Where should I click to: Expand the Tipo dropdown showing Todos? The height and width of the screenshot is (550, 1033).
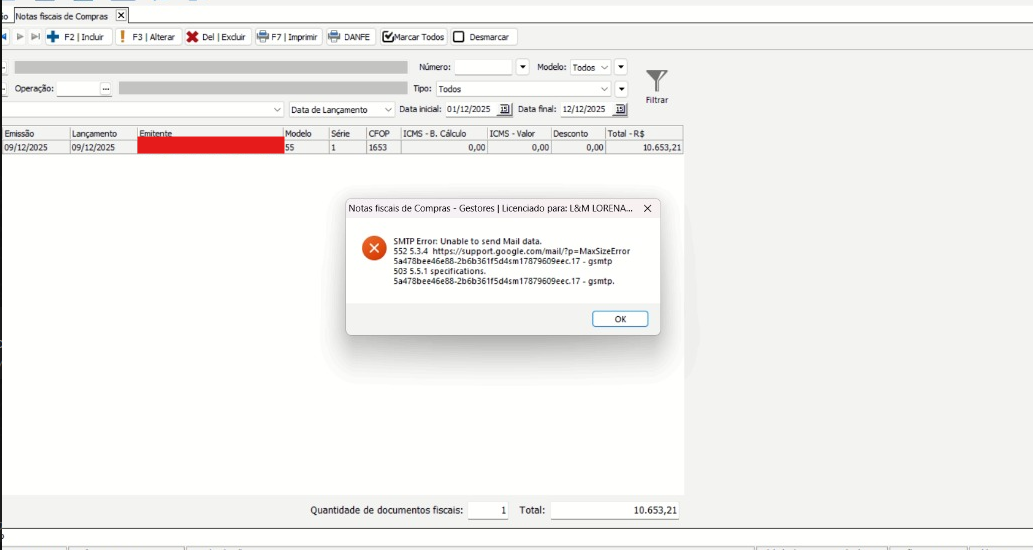pyautogui.click(x=604, y=89)
